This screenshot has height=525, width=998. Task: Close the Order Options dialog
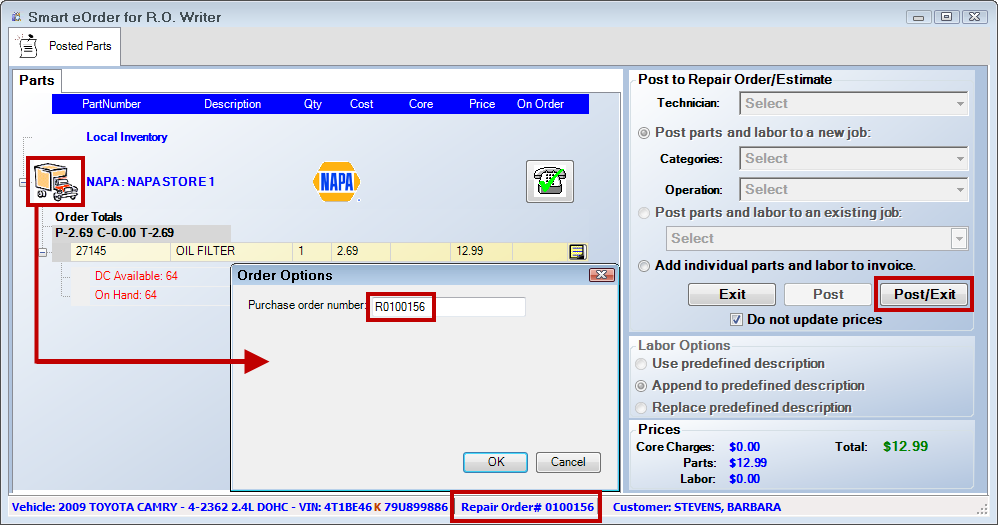pyautogui.click(x=601, y=275)
